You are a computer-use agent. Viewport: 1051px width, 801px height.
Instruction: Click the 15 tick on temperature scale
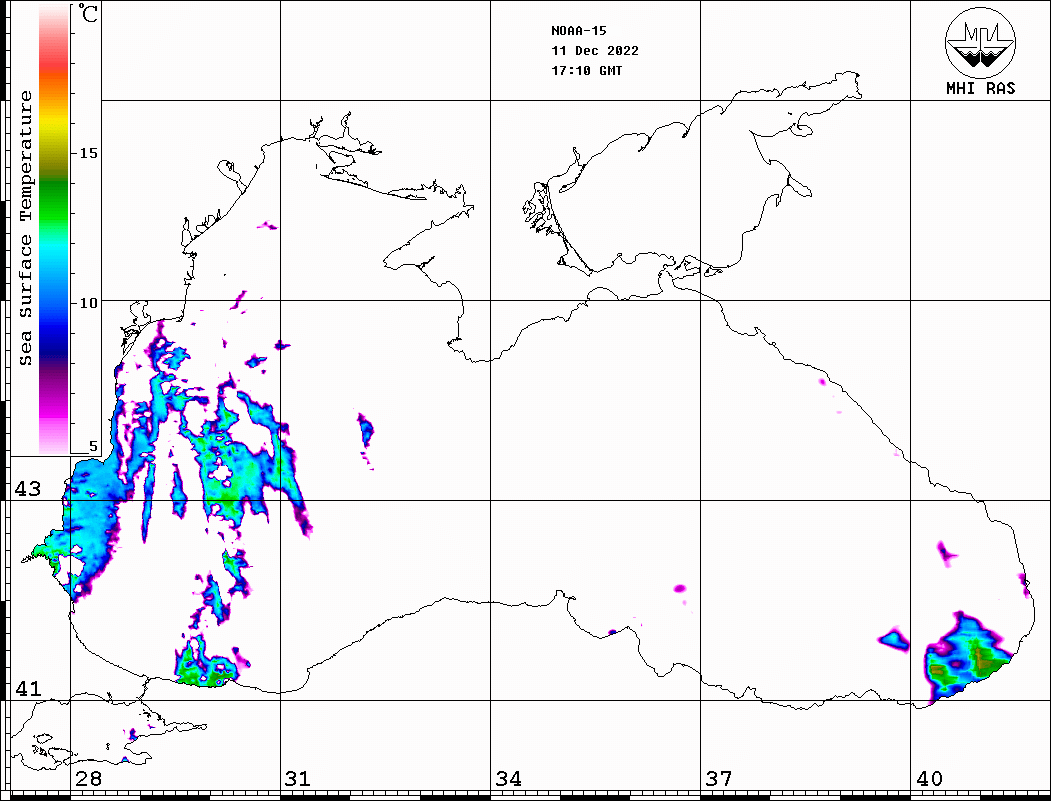click(88, 153)
